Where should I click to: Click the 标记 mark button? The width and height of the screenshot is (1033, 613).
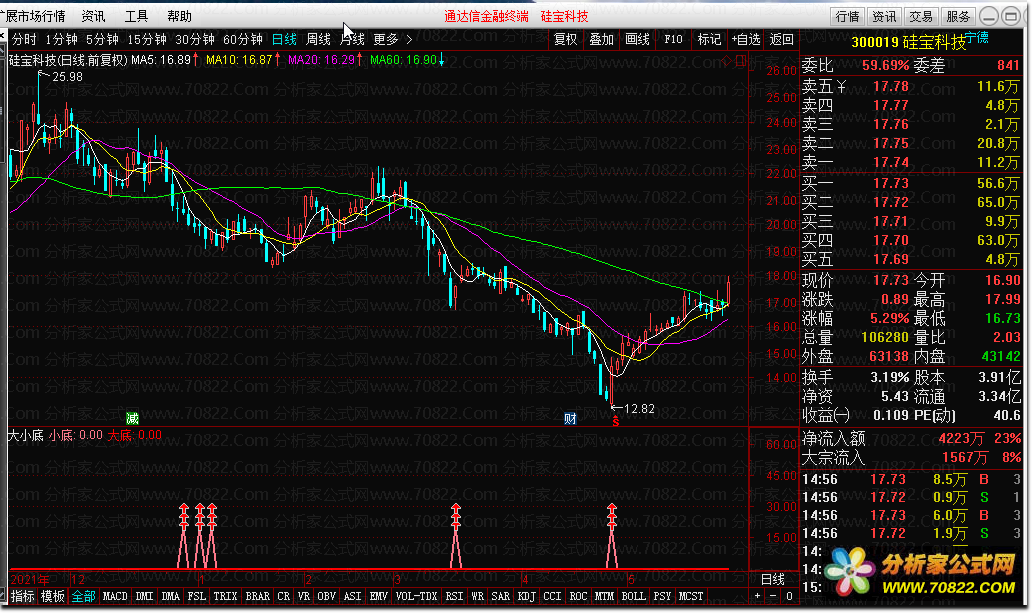[x=709, y=40]
